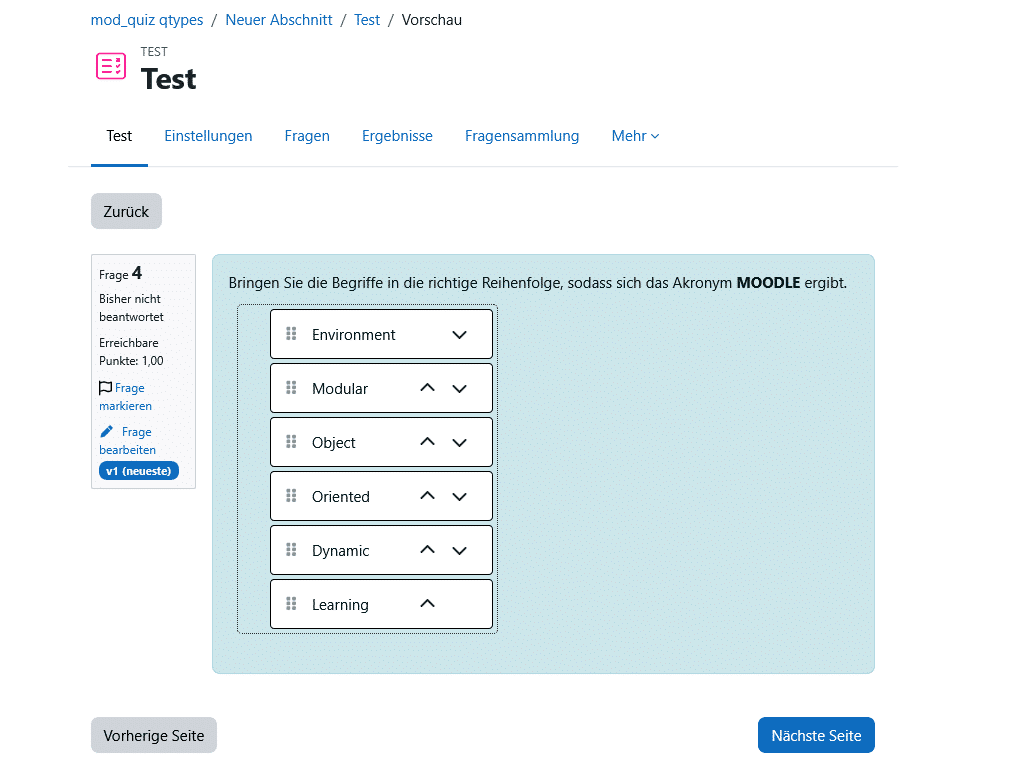Click the Frage markieren link
1030x773 pixels.
coord(125,397)
